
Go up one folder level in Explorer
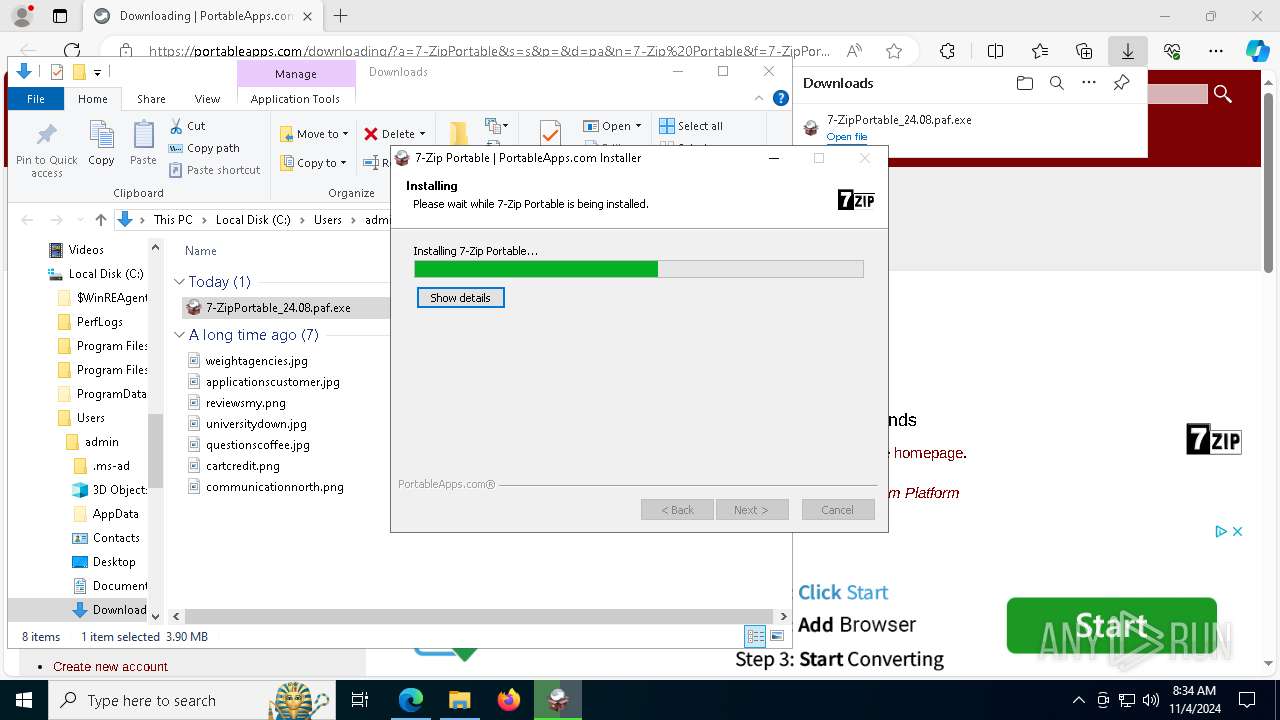tap(100, 220)
